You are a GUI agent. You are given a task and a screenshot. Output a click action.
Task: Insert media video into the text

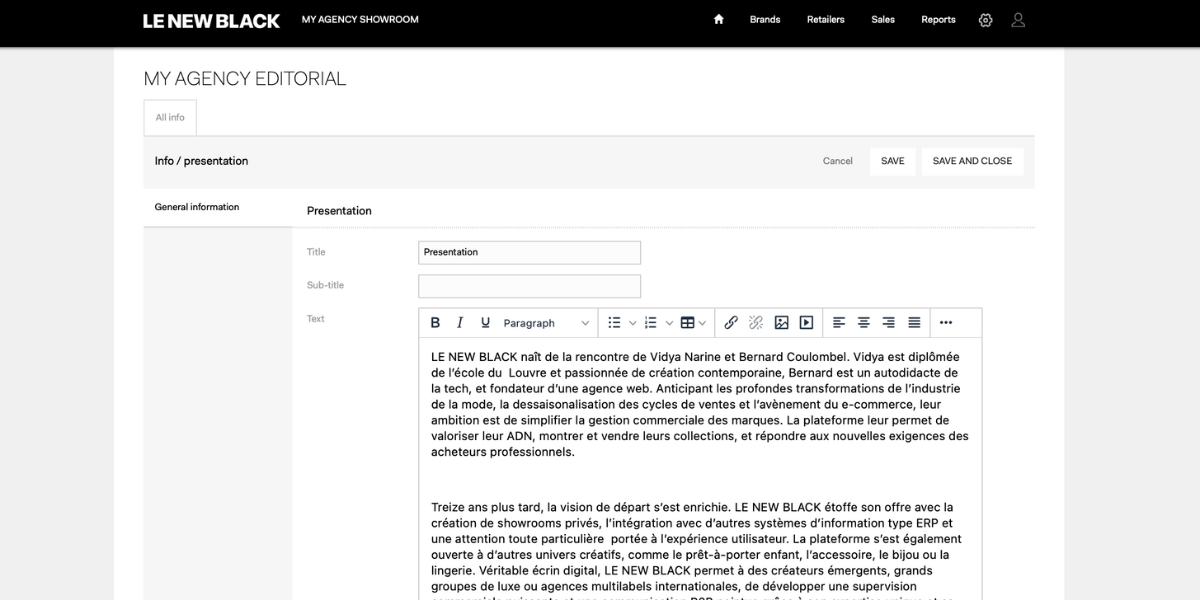click(x=806, y=323)
